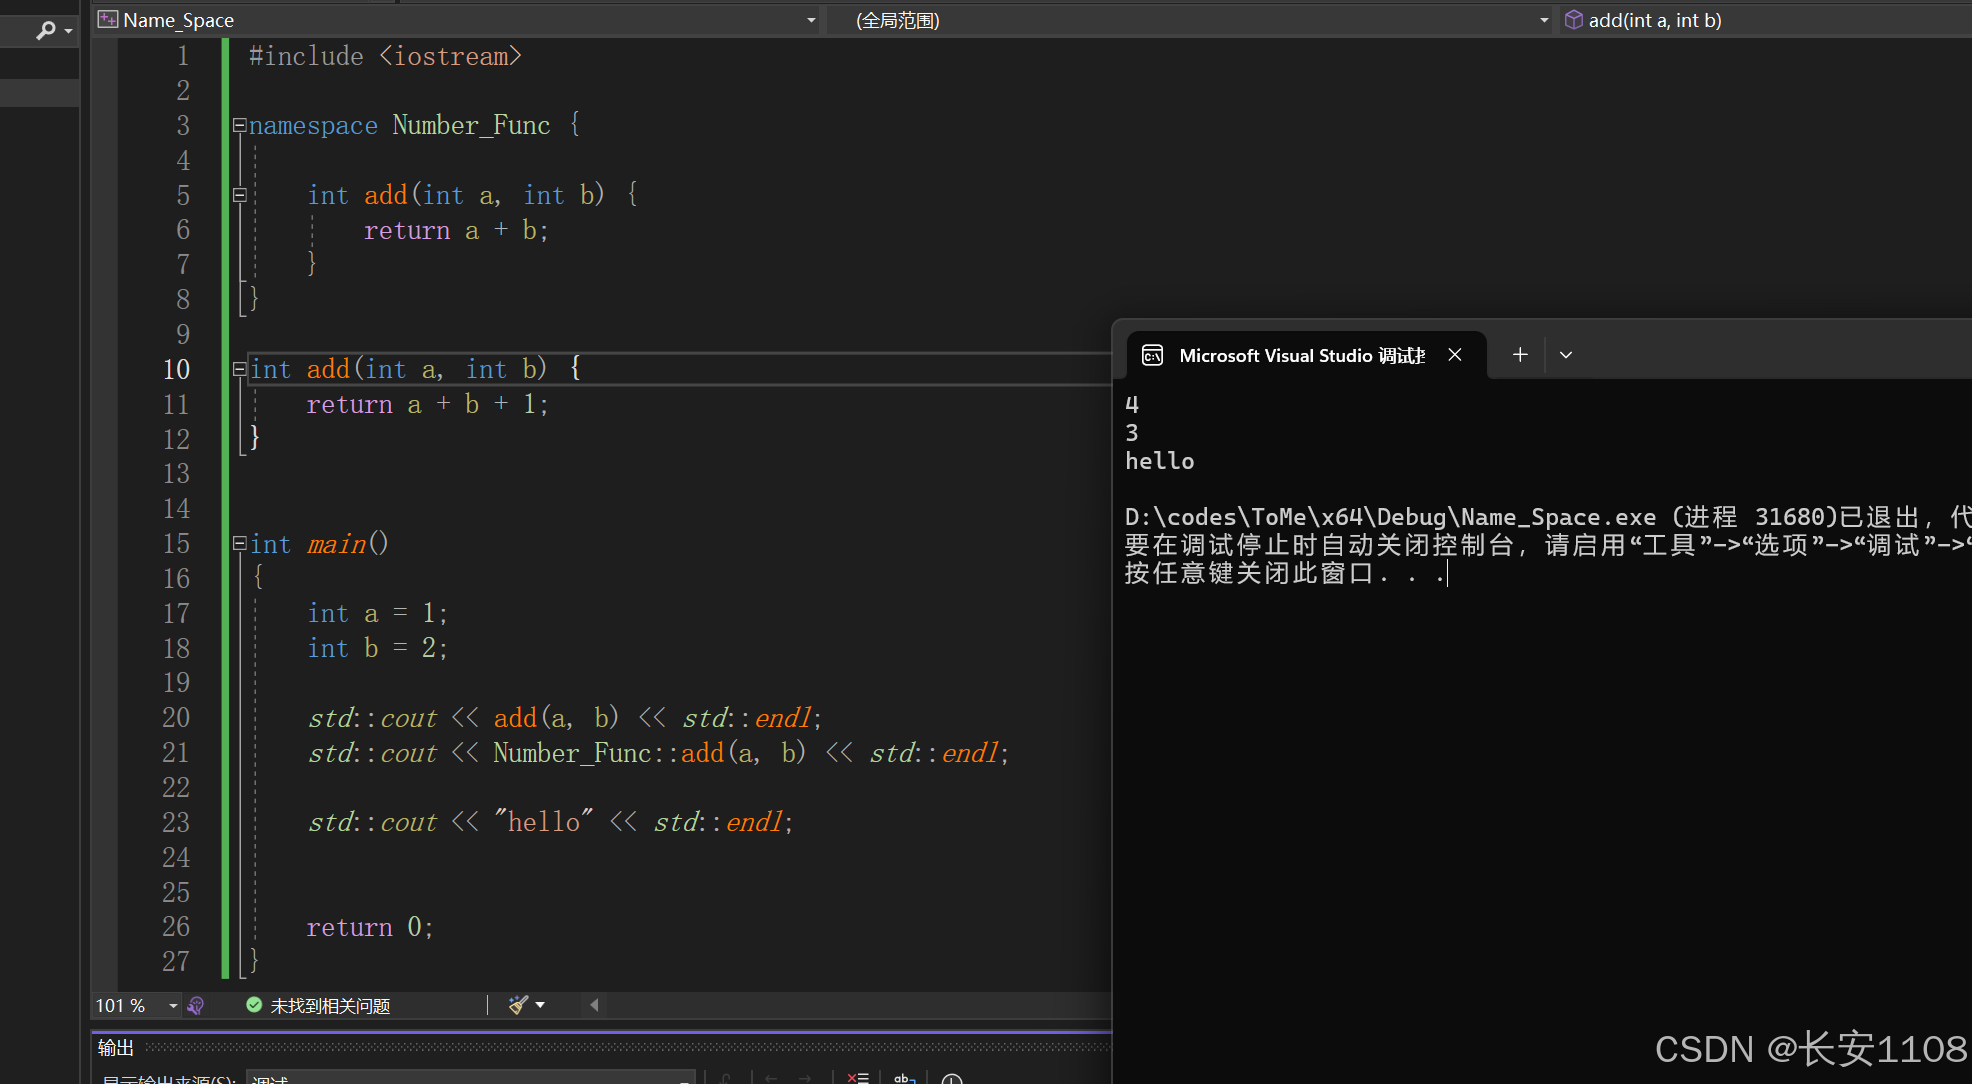1972x1084 pixels.
Task: Select the Microsoft Visual Studio debug console tab
Action: coord(1300,356)
